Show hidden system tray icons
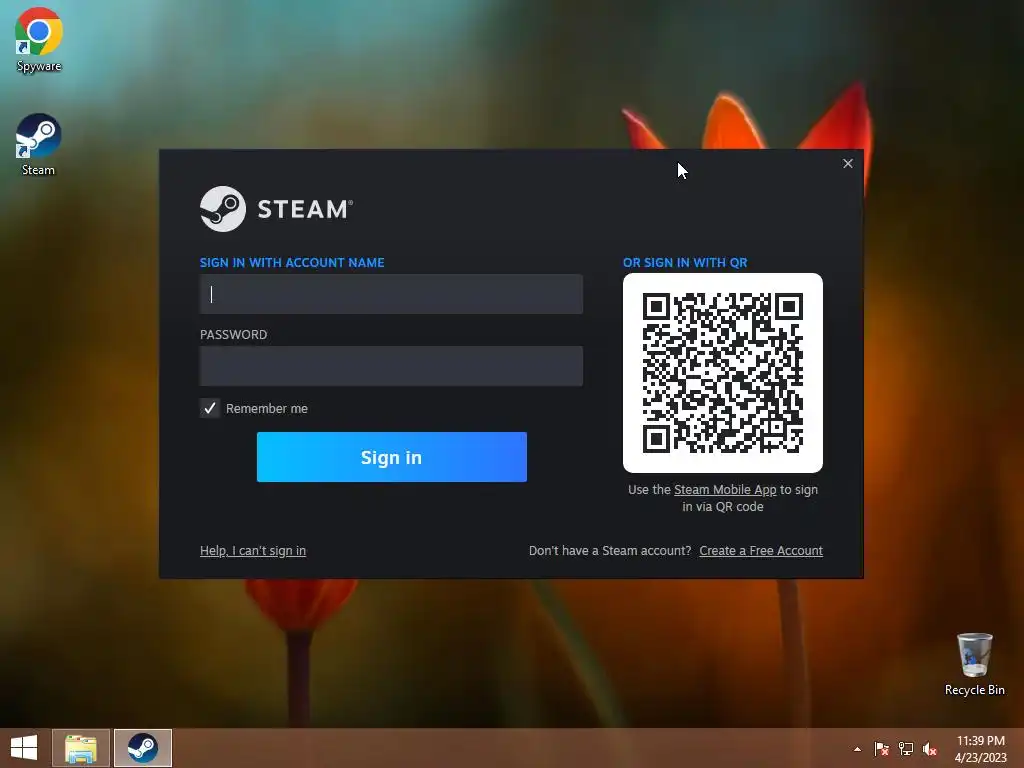The image size is (1024, 768). click(857, 749)
